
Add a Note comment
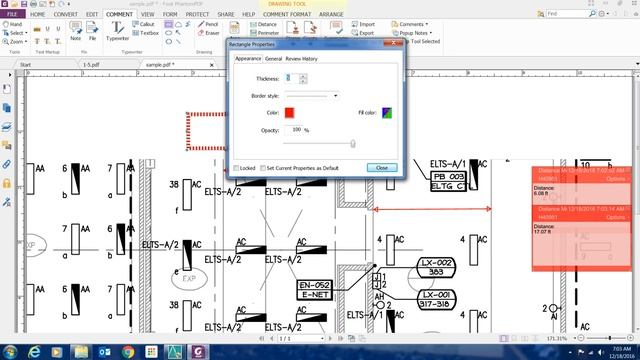coord(76,31)
